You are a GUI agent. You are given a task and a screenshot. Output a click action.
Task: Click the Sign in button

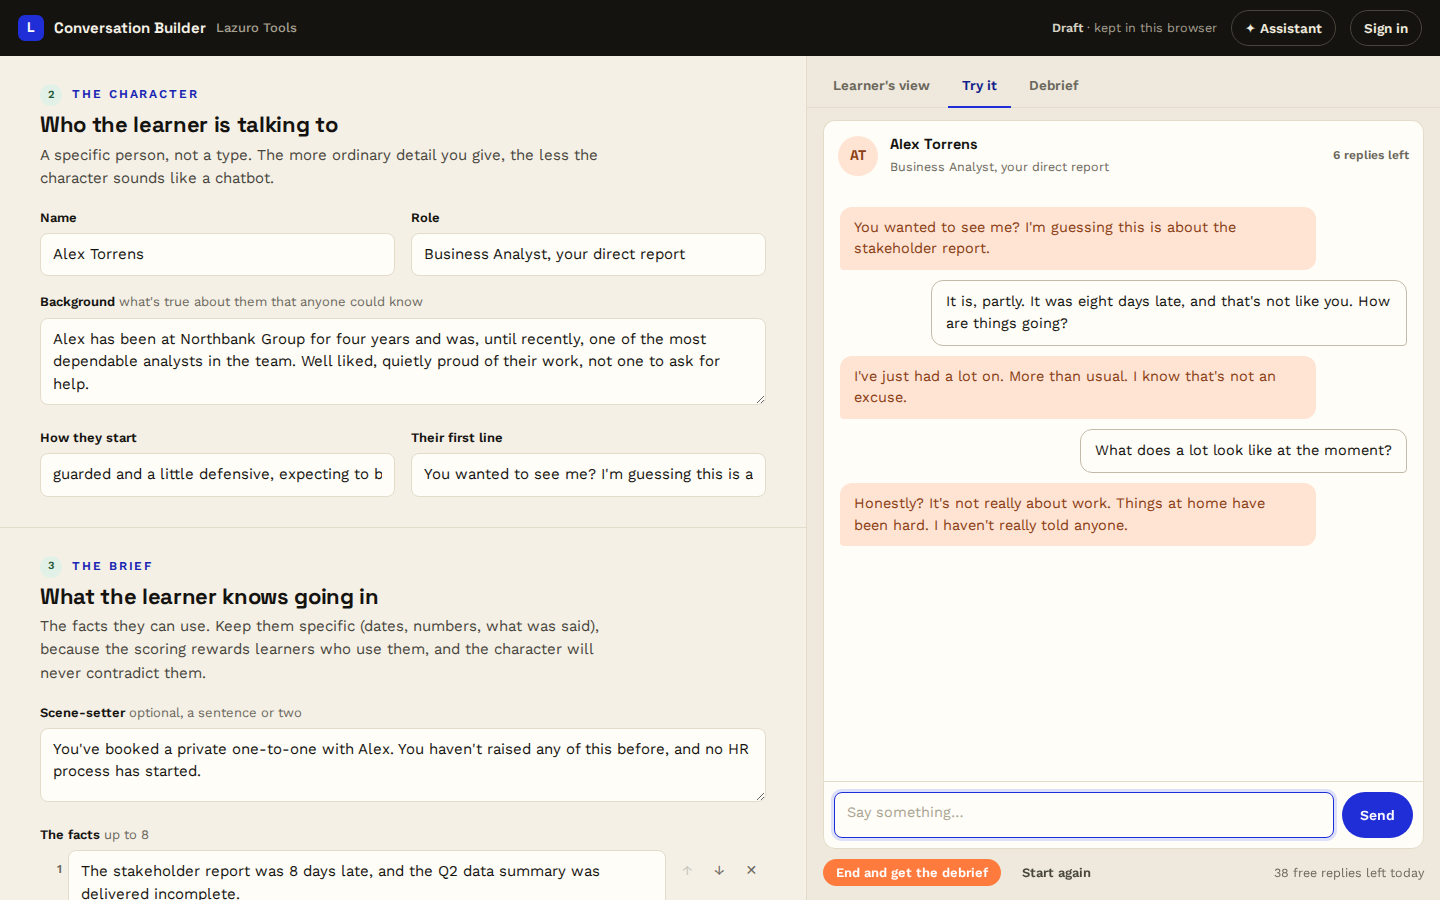(x=1386, y=28)
